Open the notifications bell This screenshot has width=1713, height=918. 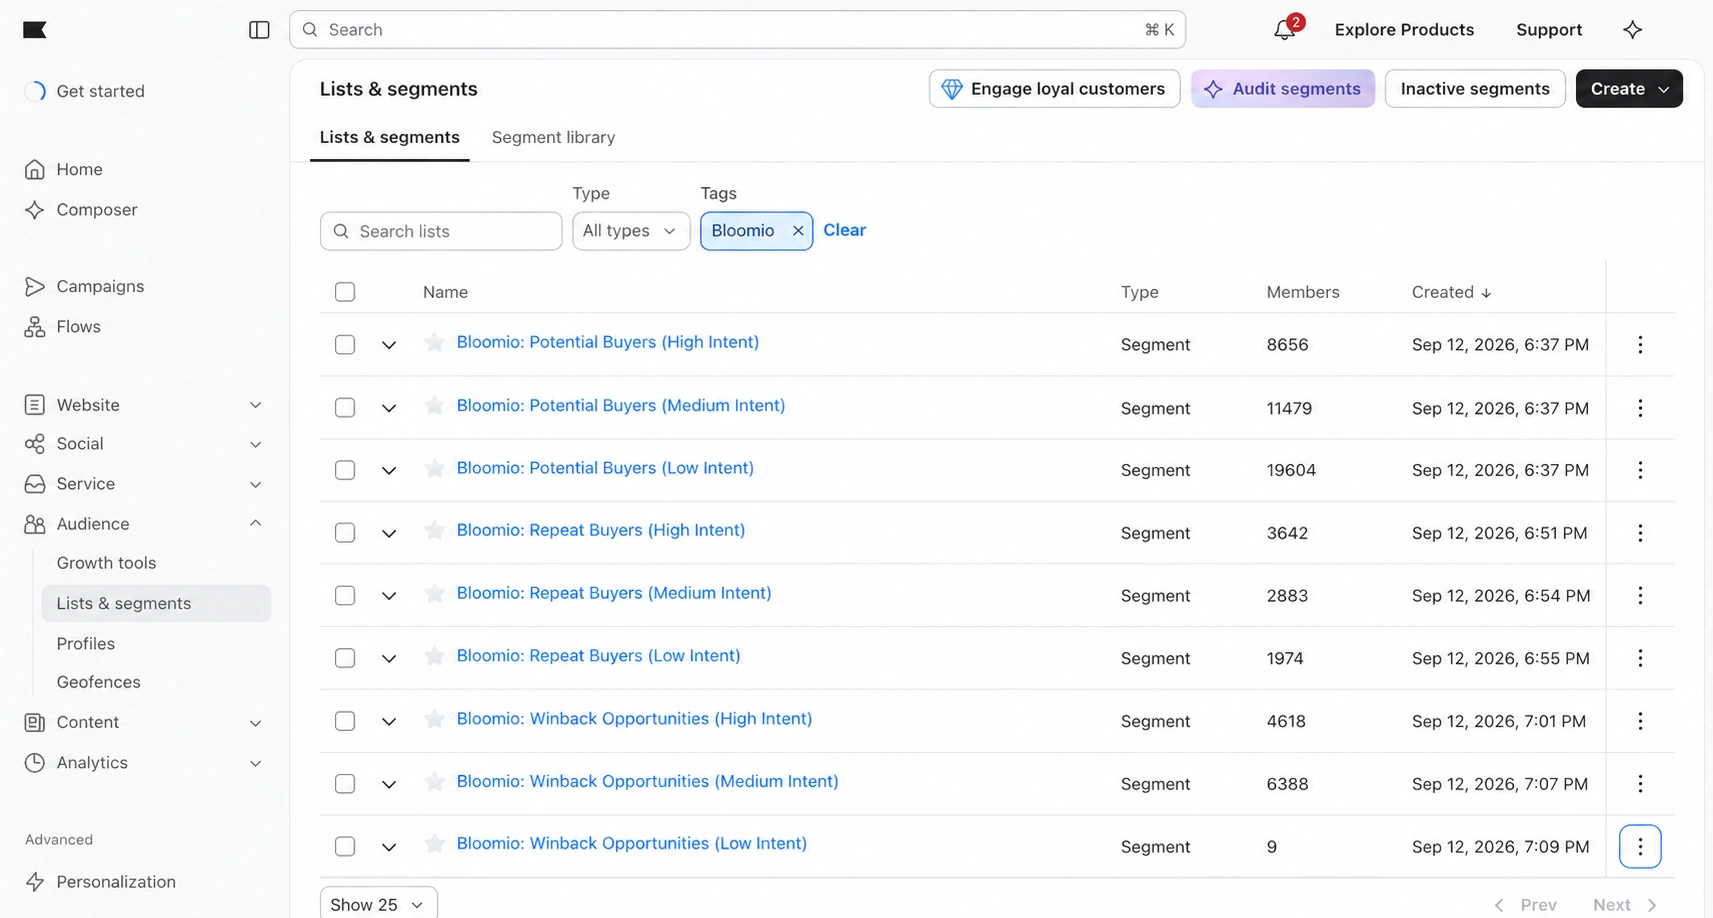[x=1285, y=30]
